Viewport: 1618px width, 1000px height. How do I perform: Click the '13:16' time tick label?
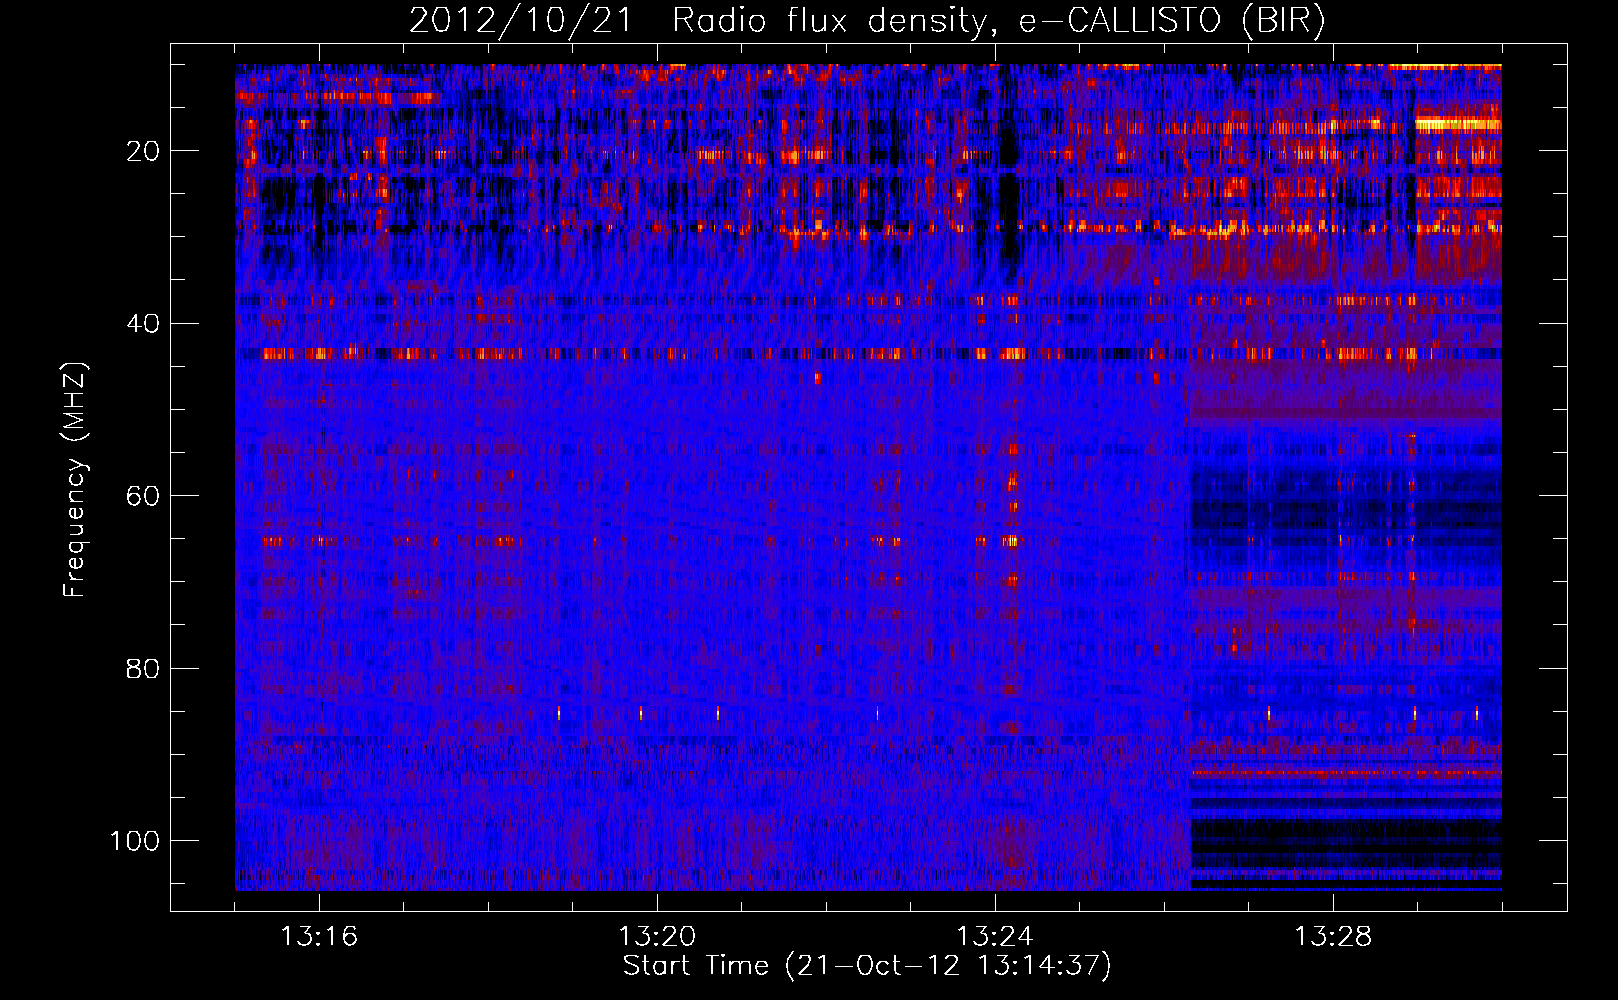(x=319, y=937)
